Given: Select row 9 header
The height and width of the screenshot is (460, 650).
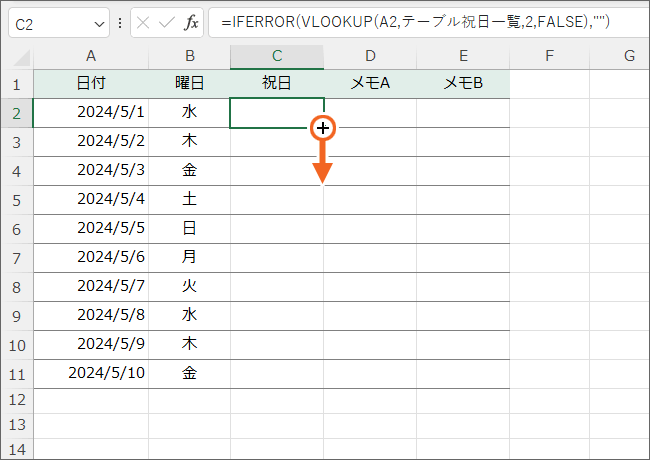Looking at the screenshot, I should click(x=17, y=317).
